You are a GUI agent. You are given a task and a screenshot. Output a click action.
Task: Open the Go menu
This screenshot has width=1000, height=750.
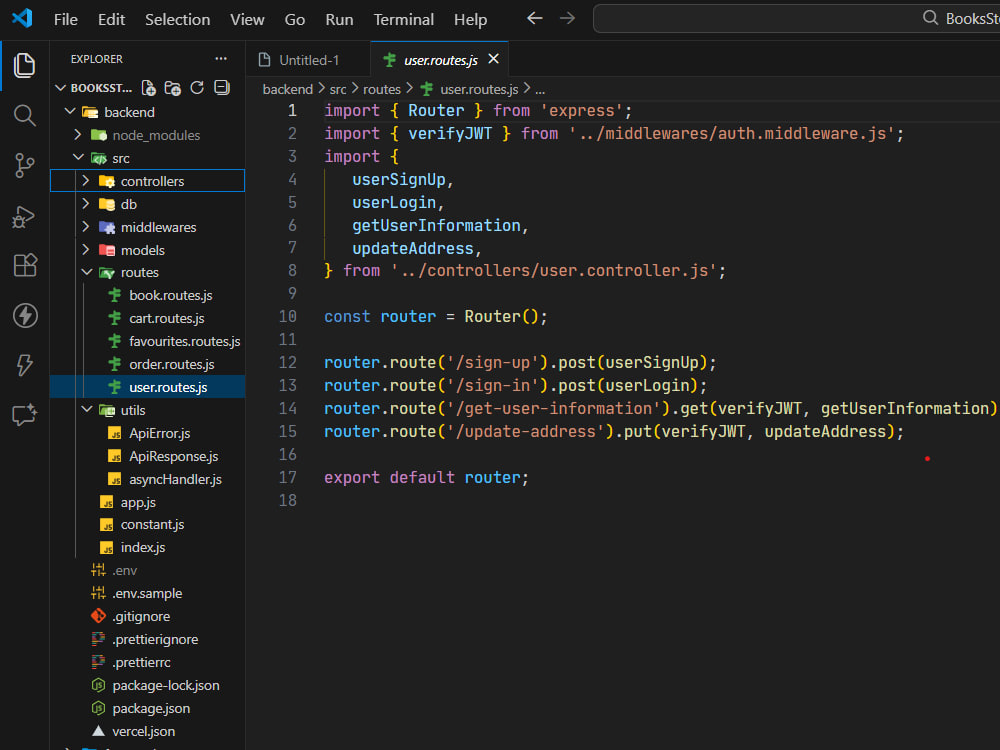[x=295, y=20]
